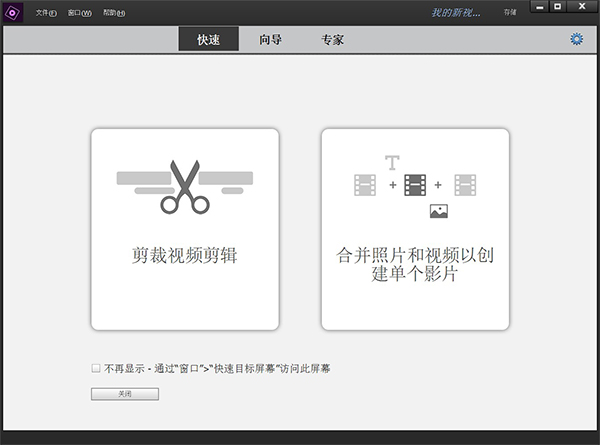Screen dimensions: 600x445
Task: Click the left filmstrip icon in the merge card
Action: 365,185
